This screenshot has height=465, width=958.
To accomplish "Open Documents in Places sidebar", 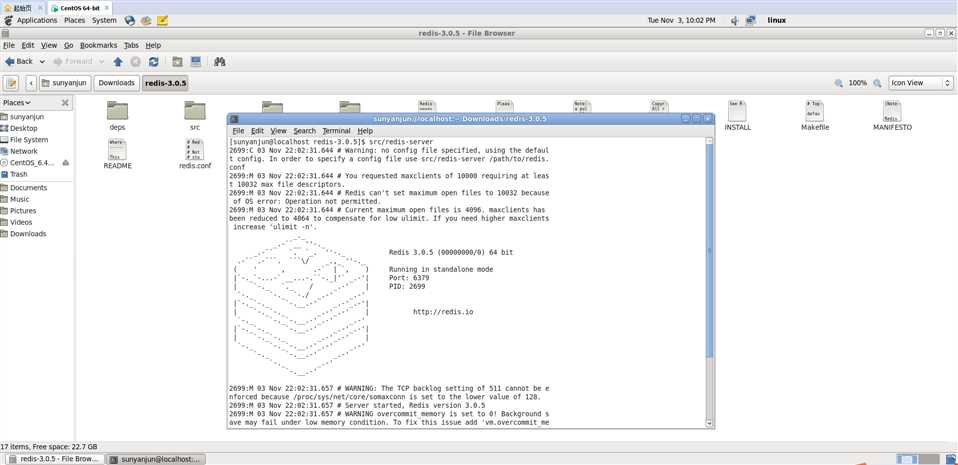I will point(28,188).
